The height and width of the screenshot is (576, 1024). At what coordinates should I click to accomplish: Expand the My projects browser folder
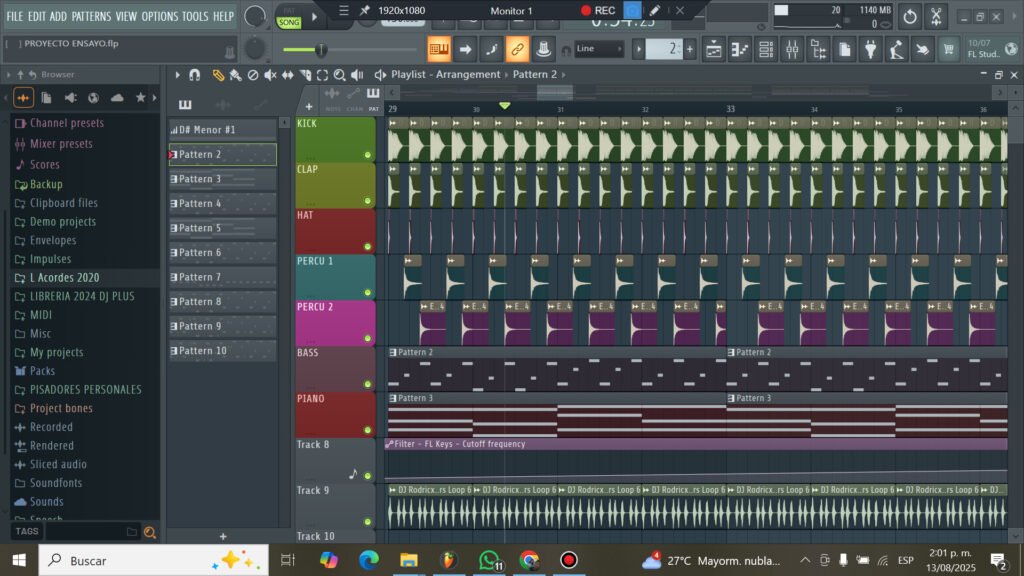[56, 352]
